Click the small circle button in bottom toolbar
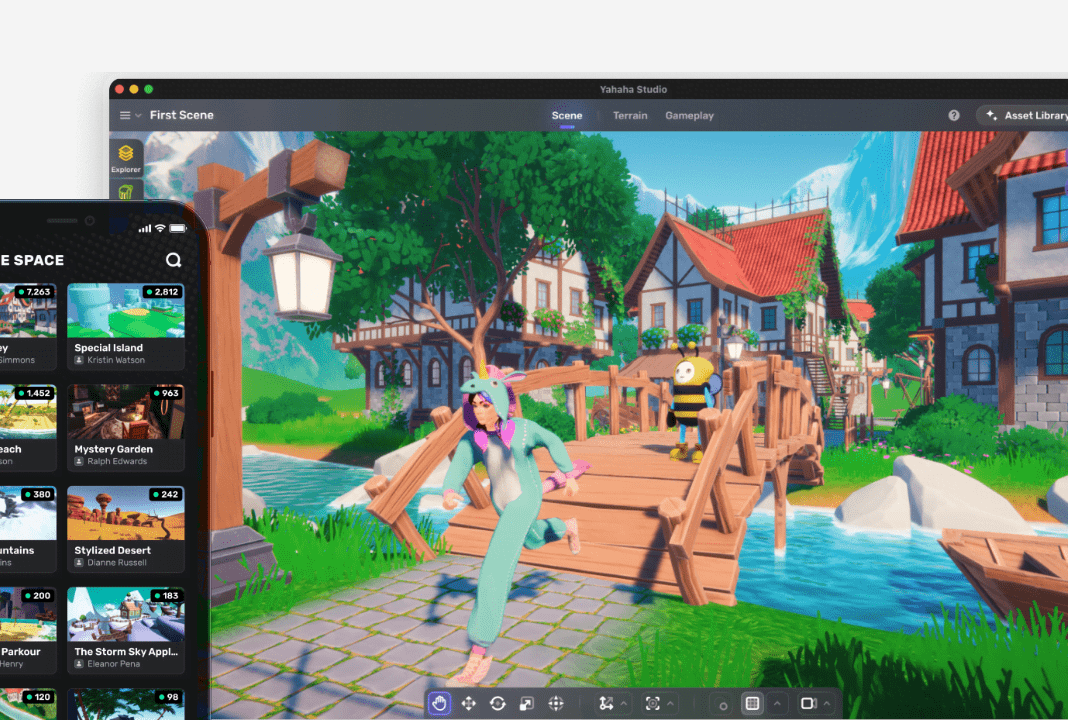 tap(723, 706)
